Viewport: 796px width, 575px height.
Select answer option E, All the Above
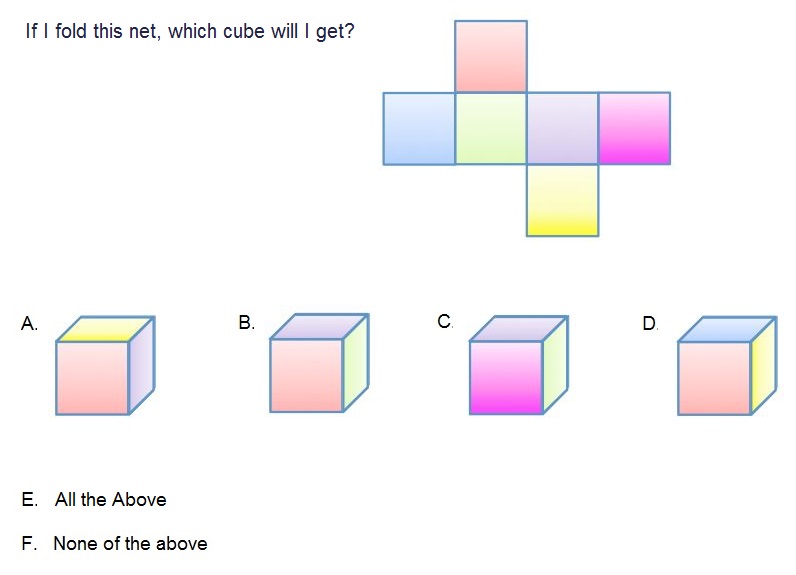(94, 499)
